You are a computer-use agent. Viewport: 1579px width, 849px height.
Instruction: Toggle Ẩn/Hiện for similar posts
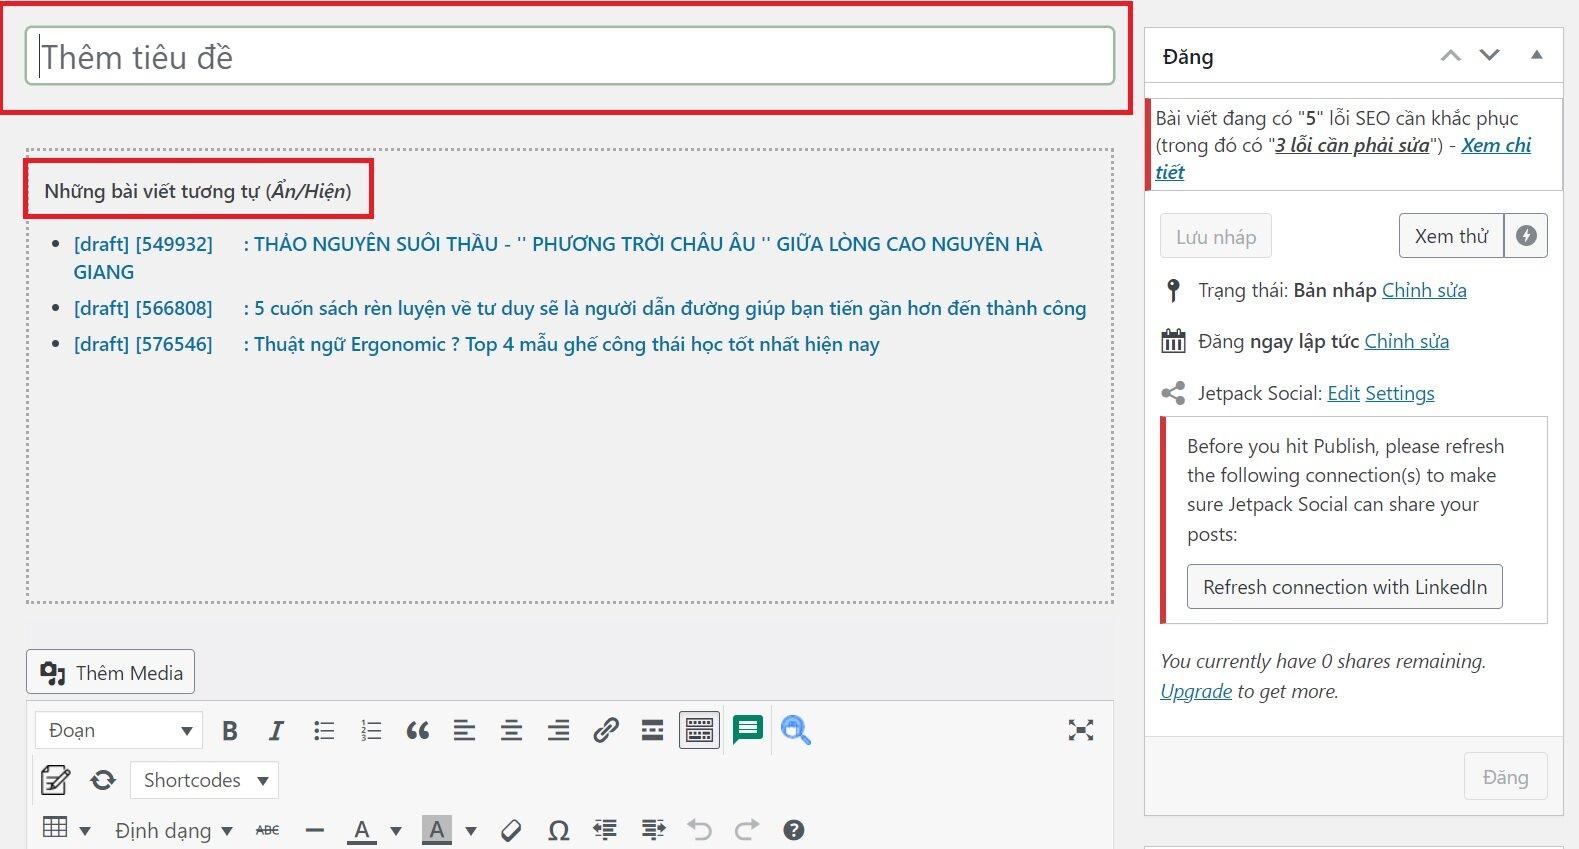[x=309, y=191]
